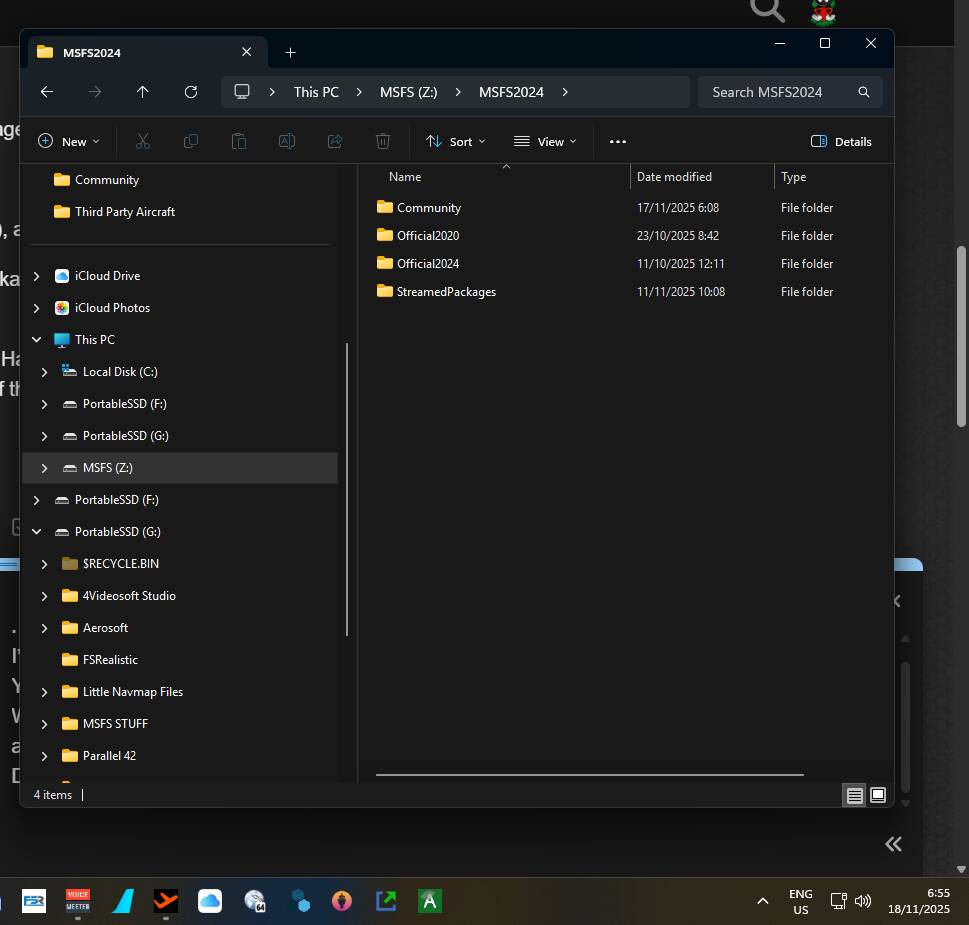Open iCloud app from taskbar
Screen dimensions: 969x925
pos(210,901)
